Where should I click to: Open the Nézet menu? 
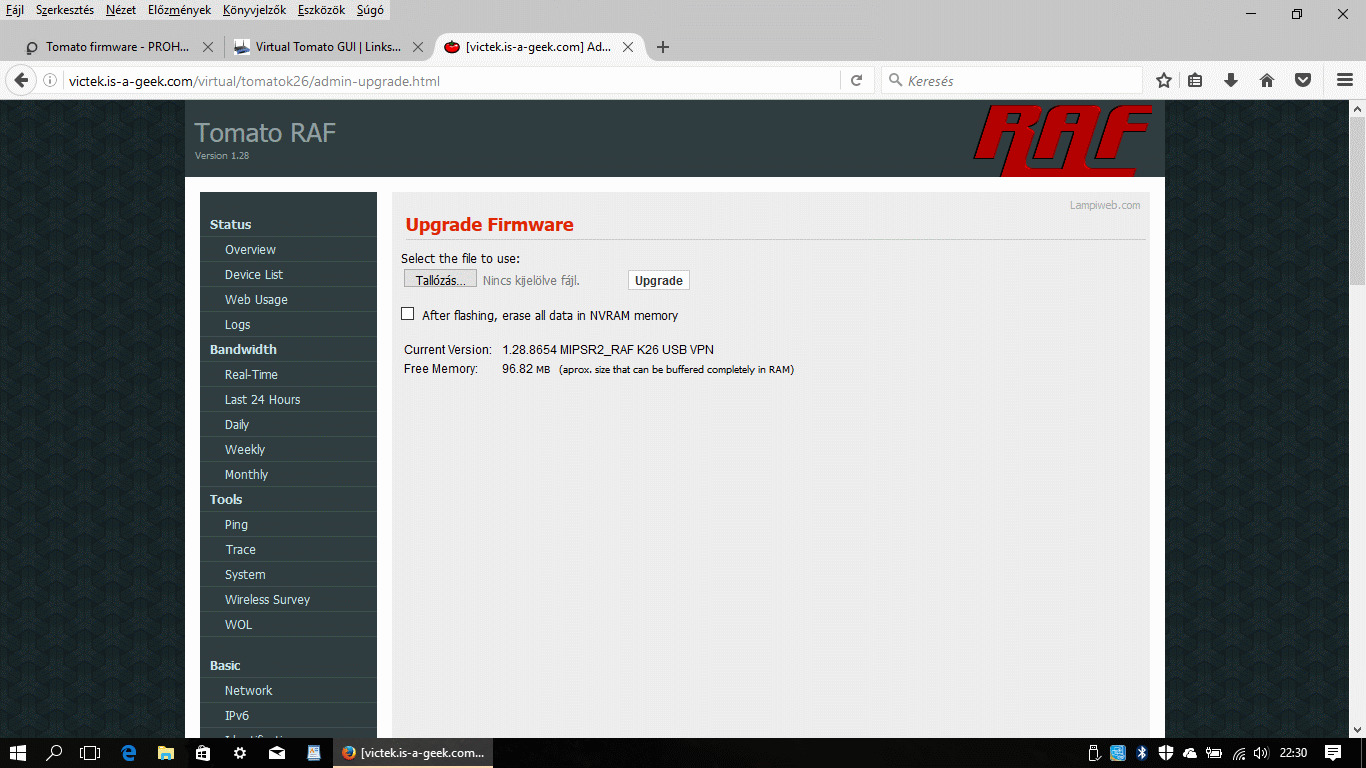[x=121, y=10]
